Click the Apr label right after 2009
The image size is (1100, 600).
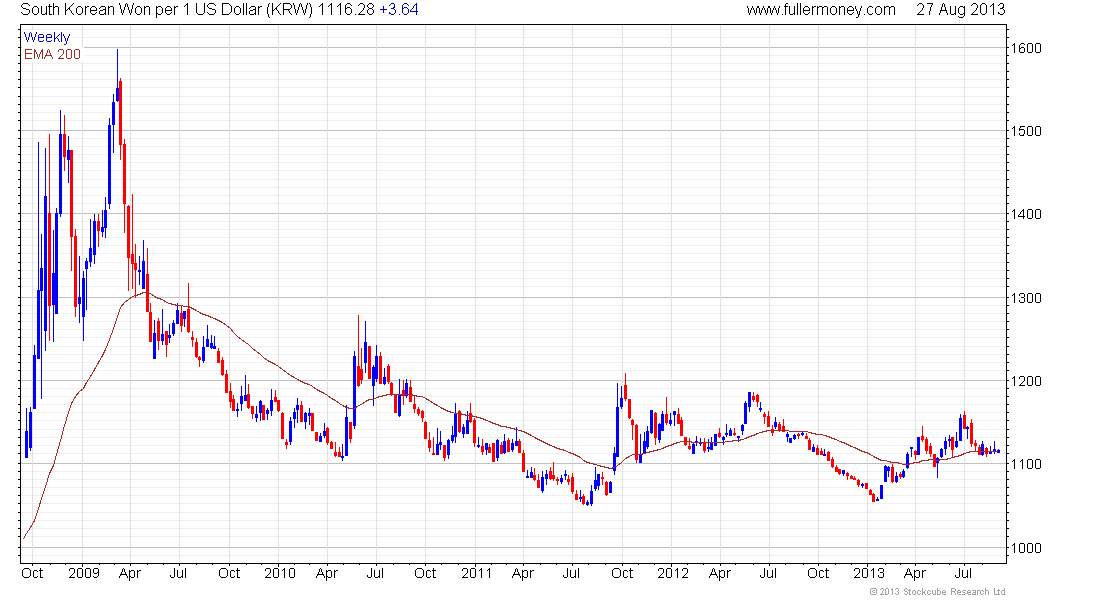(x=130, y=573)
